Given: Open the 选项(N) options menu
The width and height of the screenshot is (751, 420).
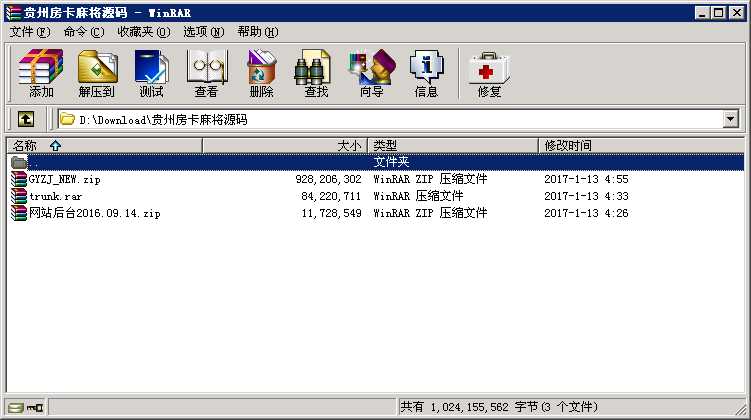Looking at the screenshot, I should coord(204,32).
